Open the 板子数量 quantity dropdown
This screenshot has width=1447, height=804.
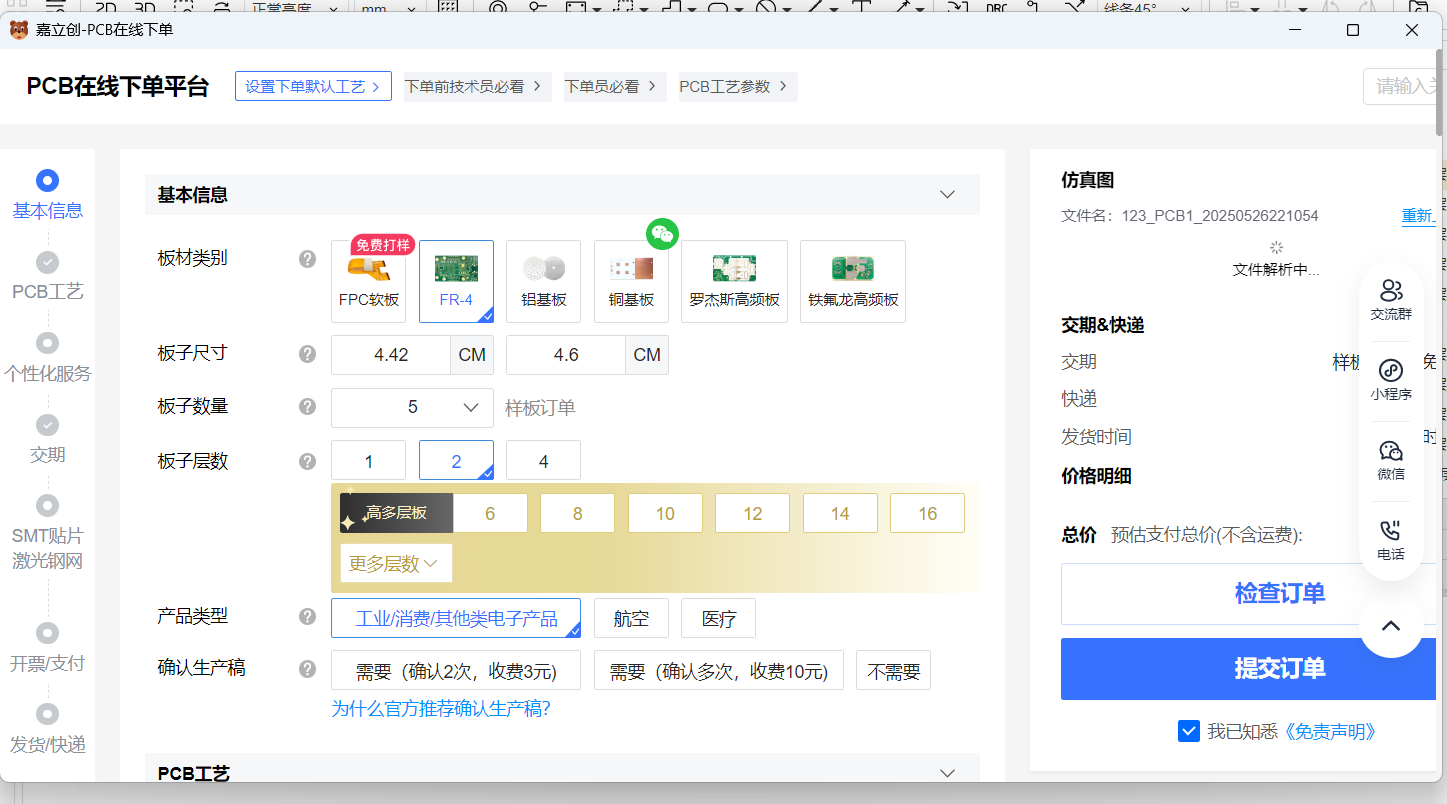412,407
